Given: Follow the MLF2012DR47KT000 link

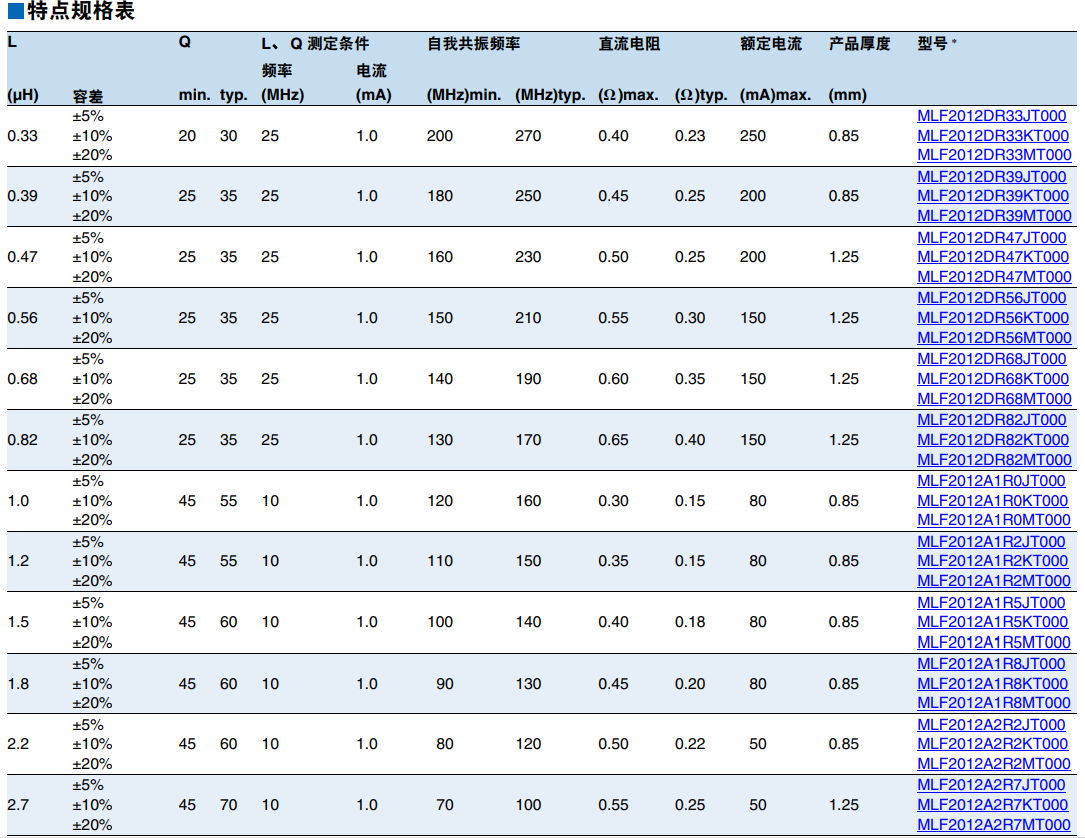Looking at the screenshot, I should click(x=993, y=257).
